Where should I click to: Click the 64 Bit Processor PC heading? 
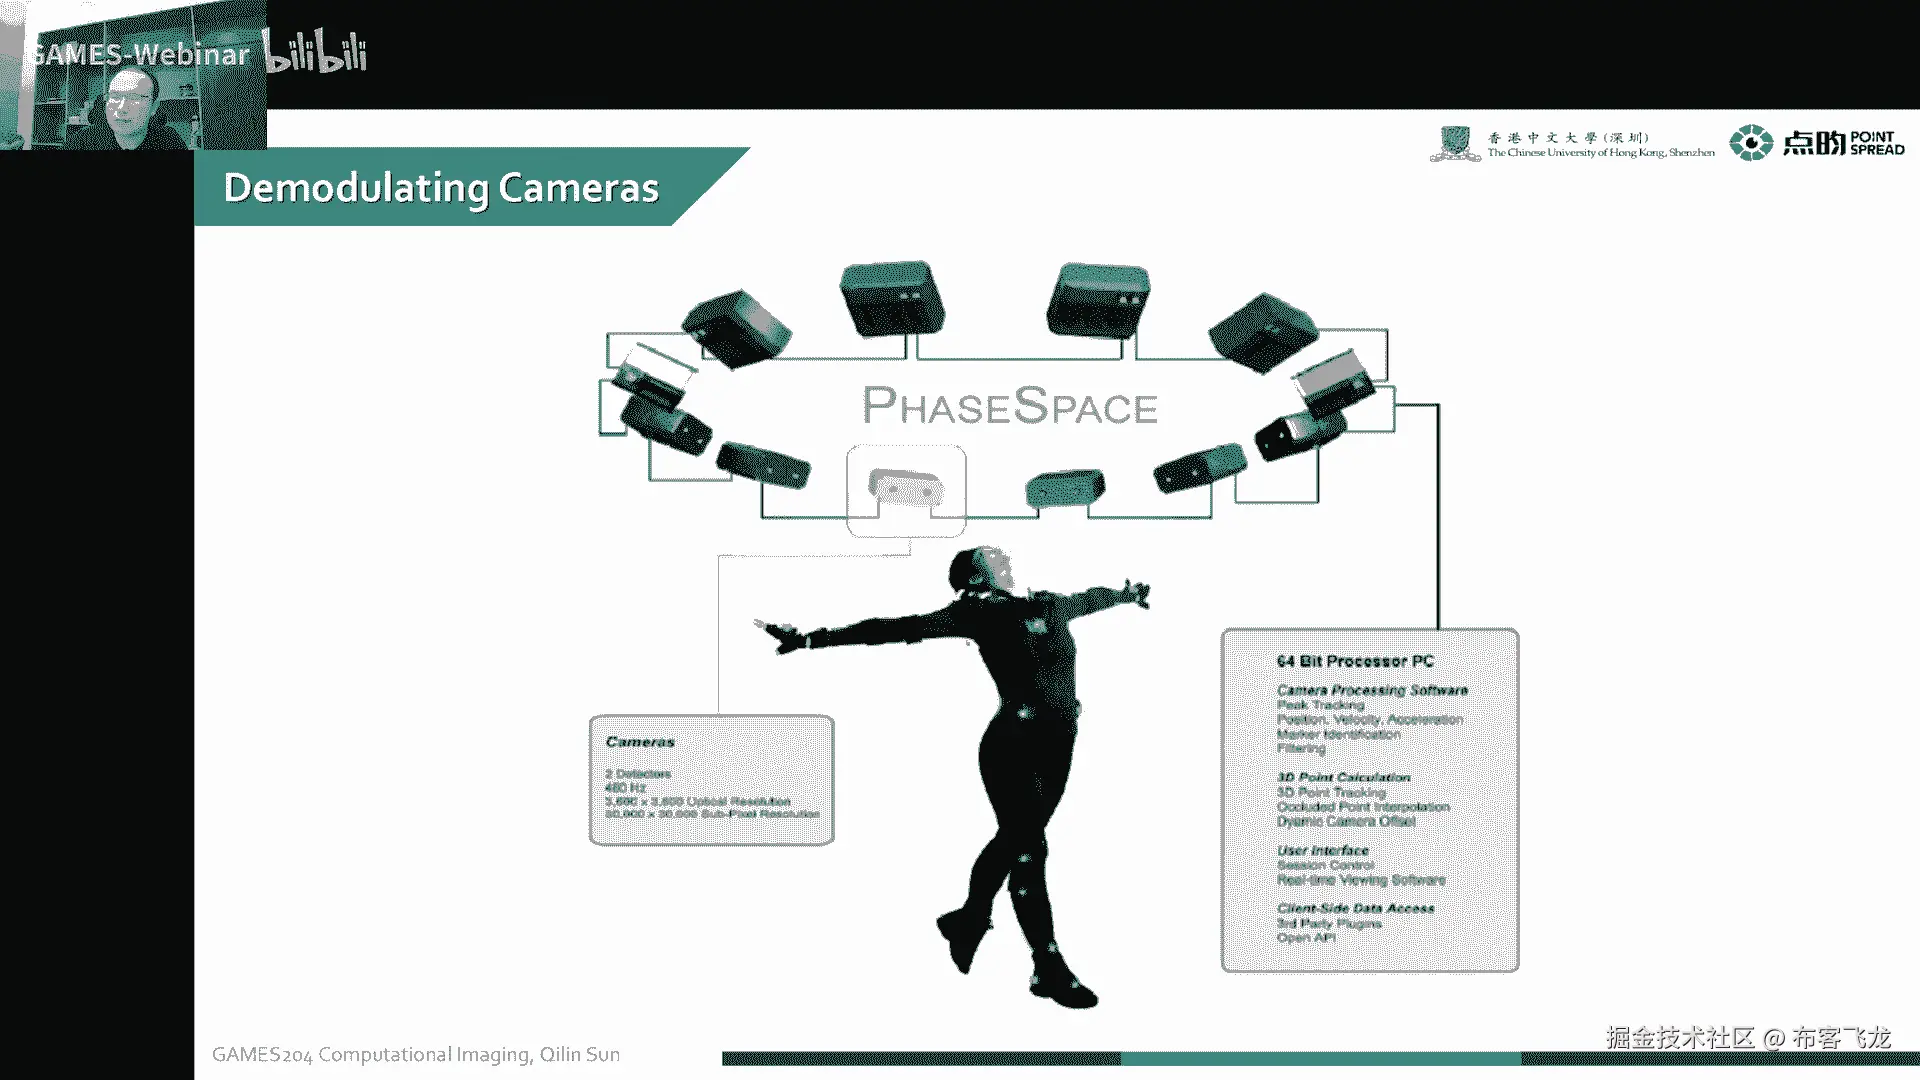pos(1355,661)
